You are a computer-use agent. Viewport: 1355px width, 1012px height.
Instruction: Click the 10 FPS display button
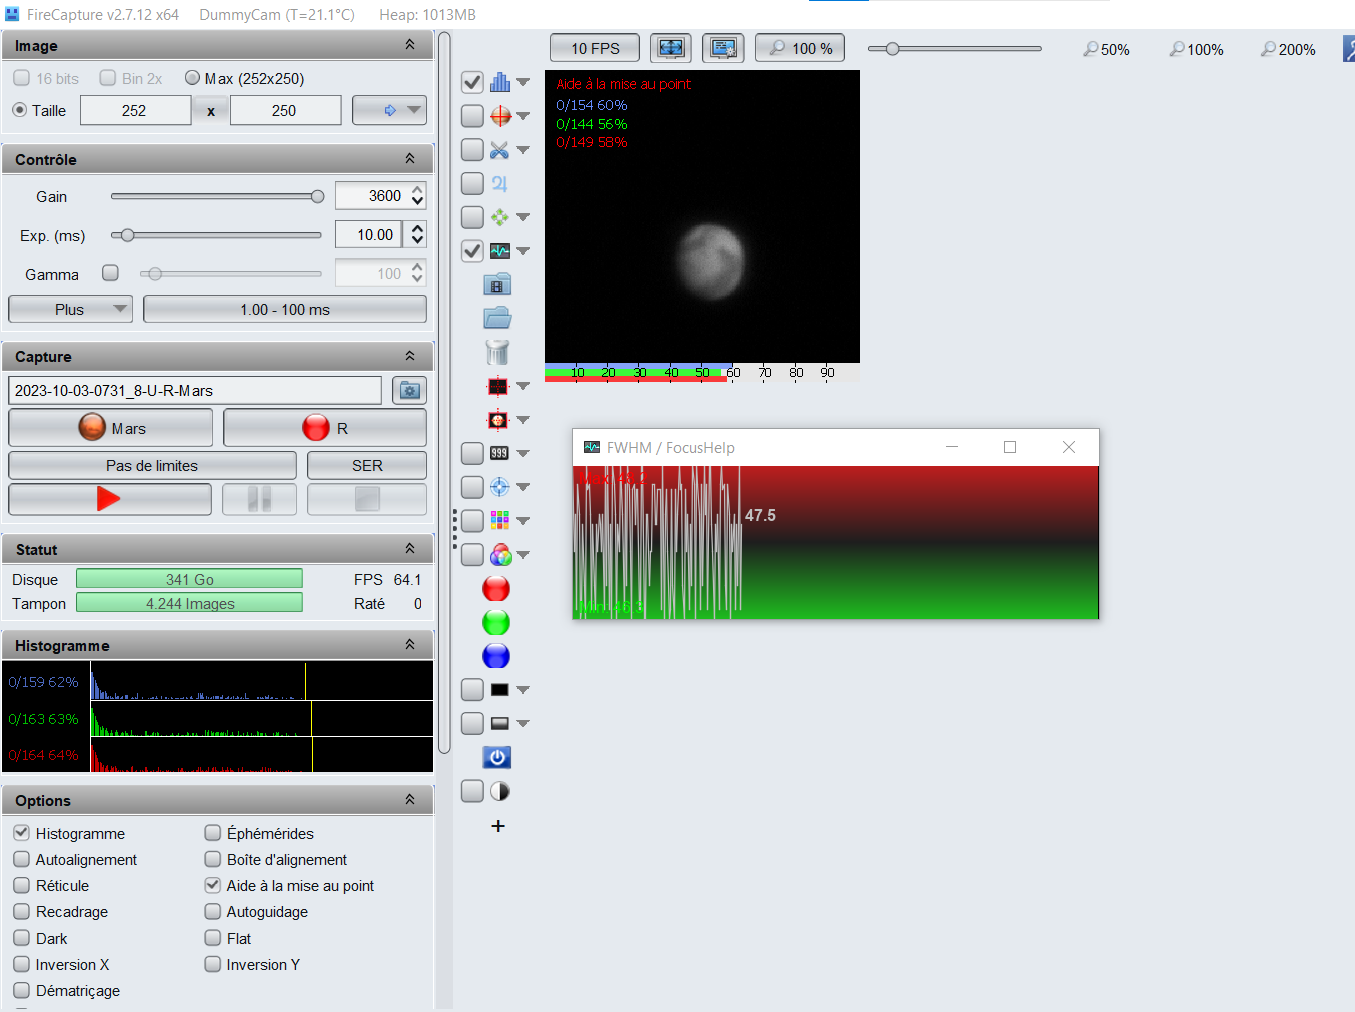tap(595, 48)
